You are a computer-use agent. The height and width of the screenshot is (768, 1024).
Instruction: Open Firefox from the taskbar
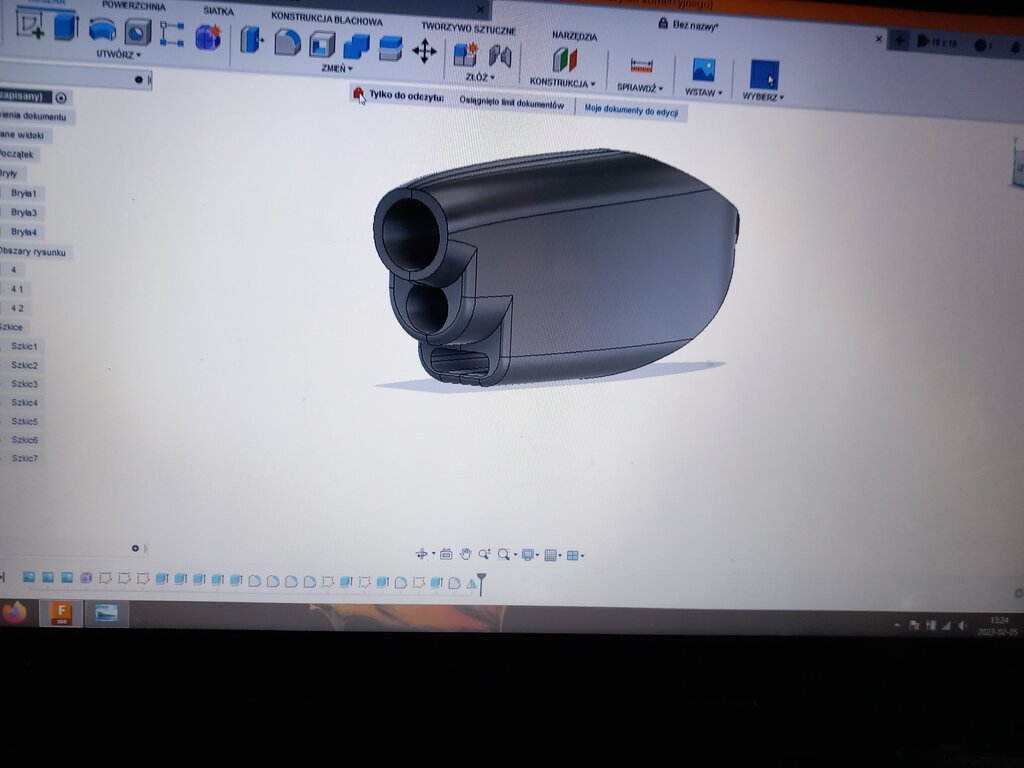point(14,612)
